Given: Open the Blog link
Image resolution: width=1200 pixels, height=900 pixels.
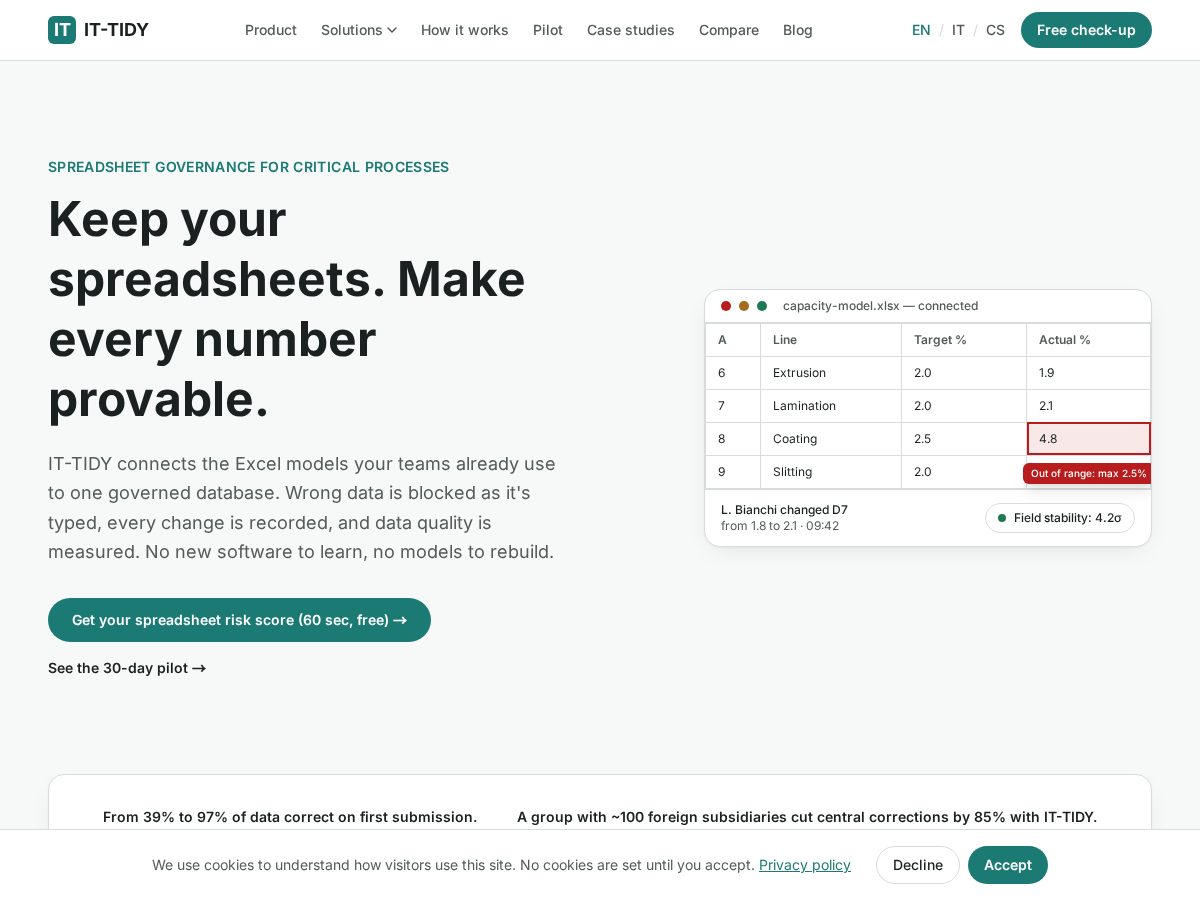Looking at the screenshot, I should point(798,30).
